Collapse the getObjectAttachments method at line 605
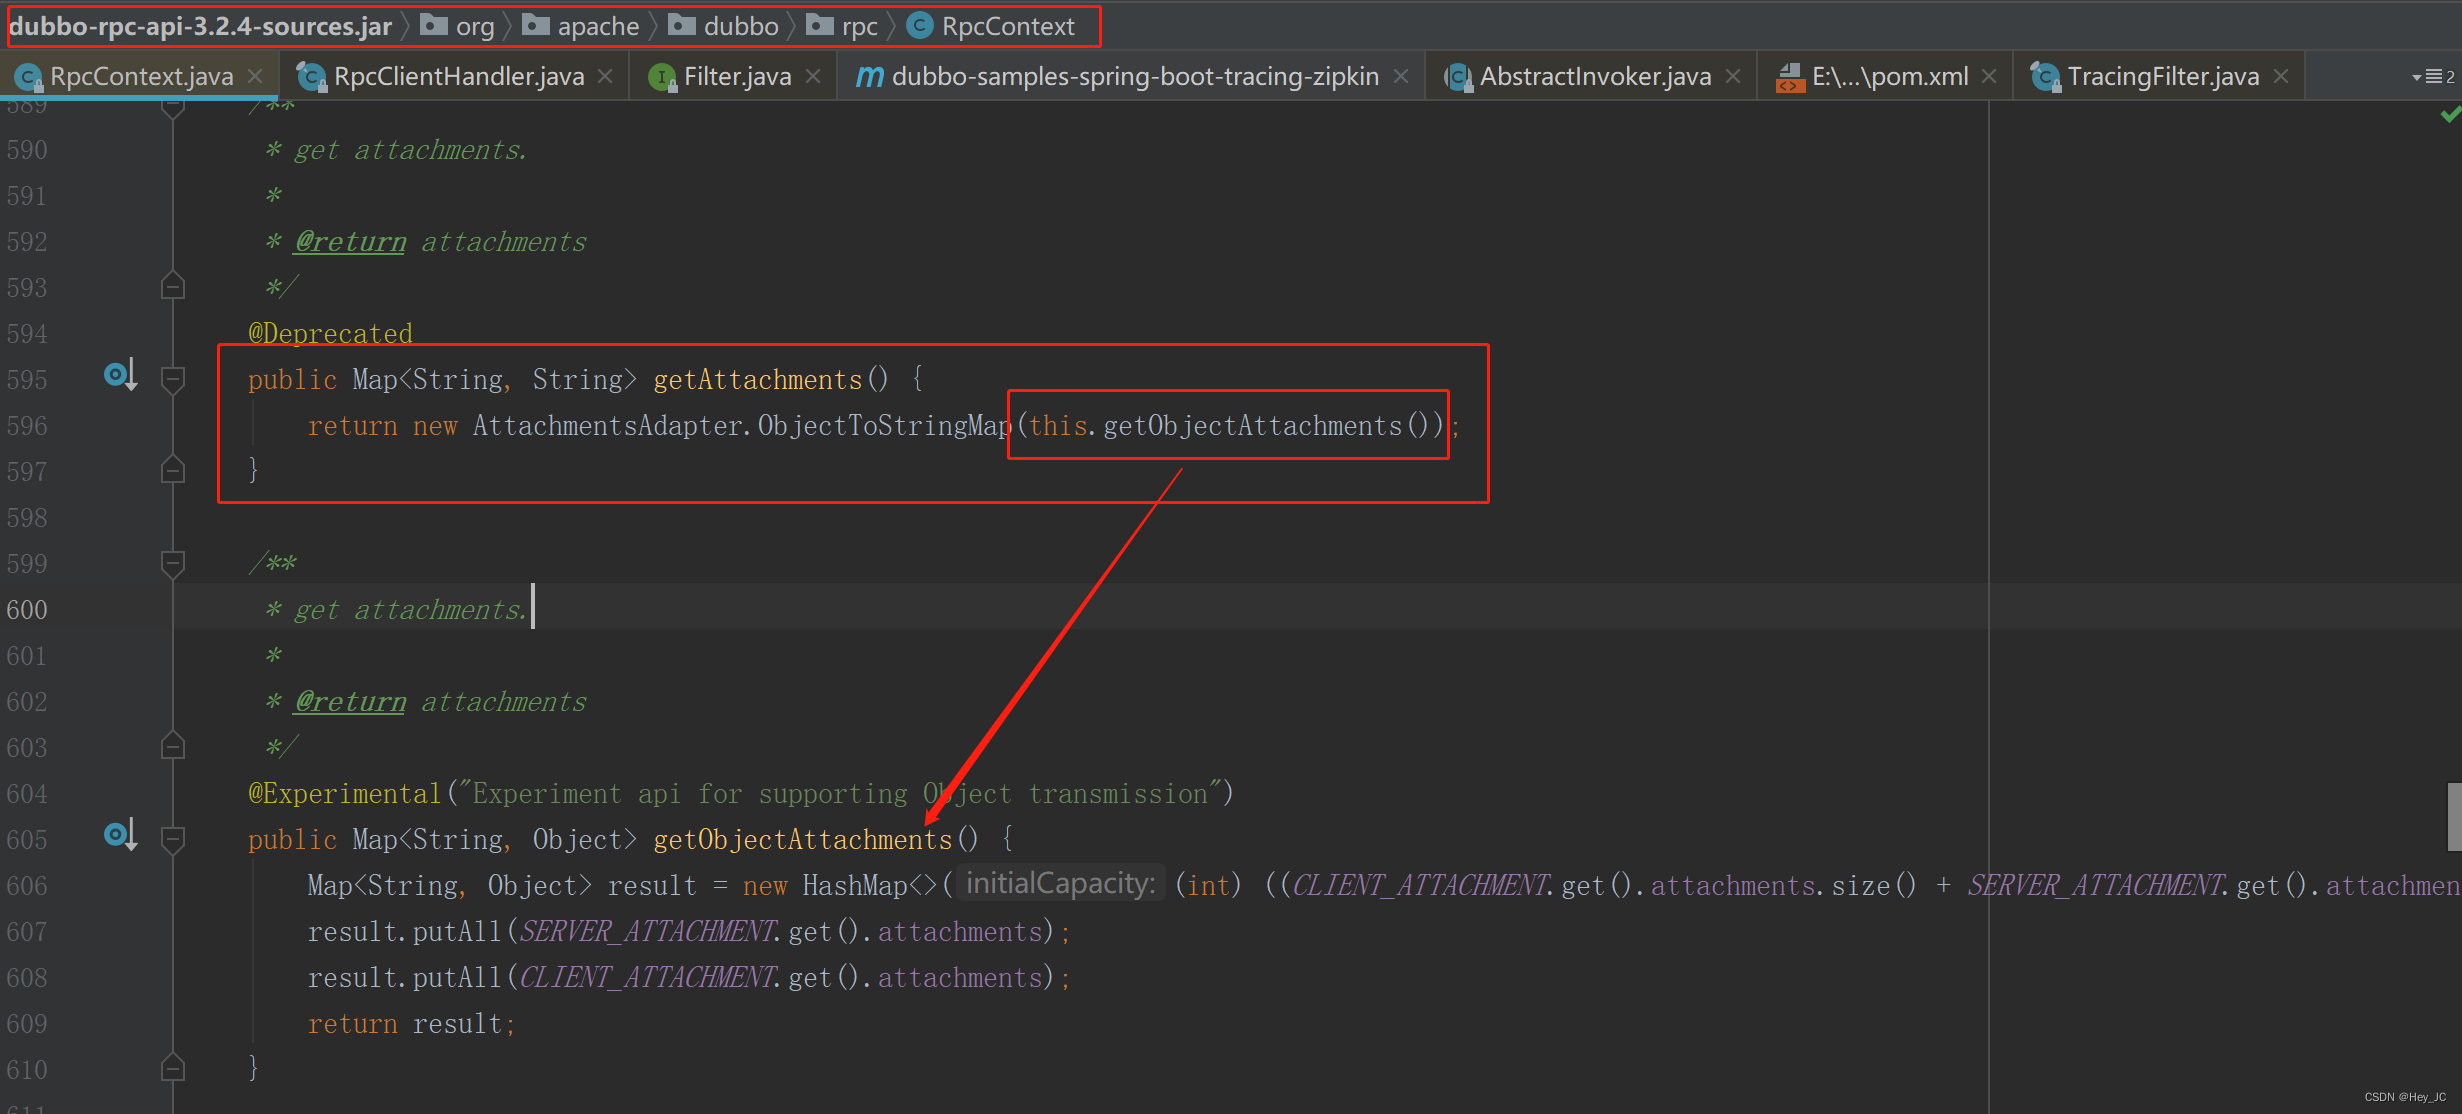This screenshot has height=1114, width=2462. 173,839
